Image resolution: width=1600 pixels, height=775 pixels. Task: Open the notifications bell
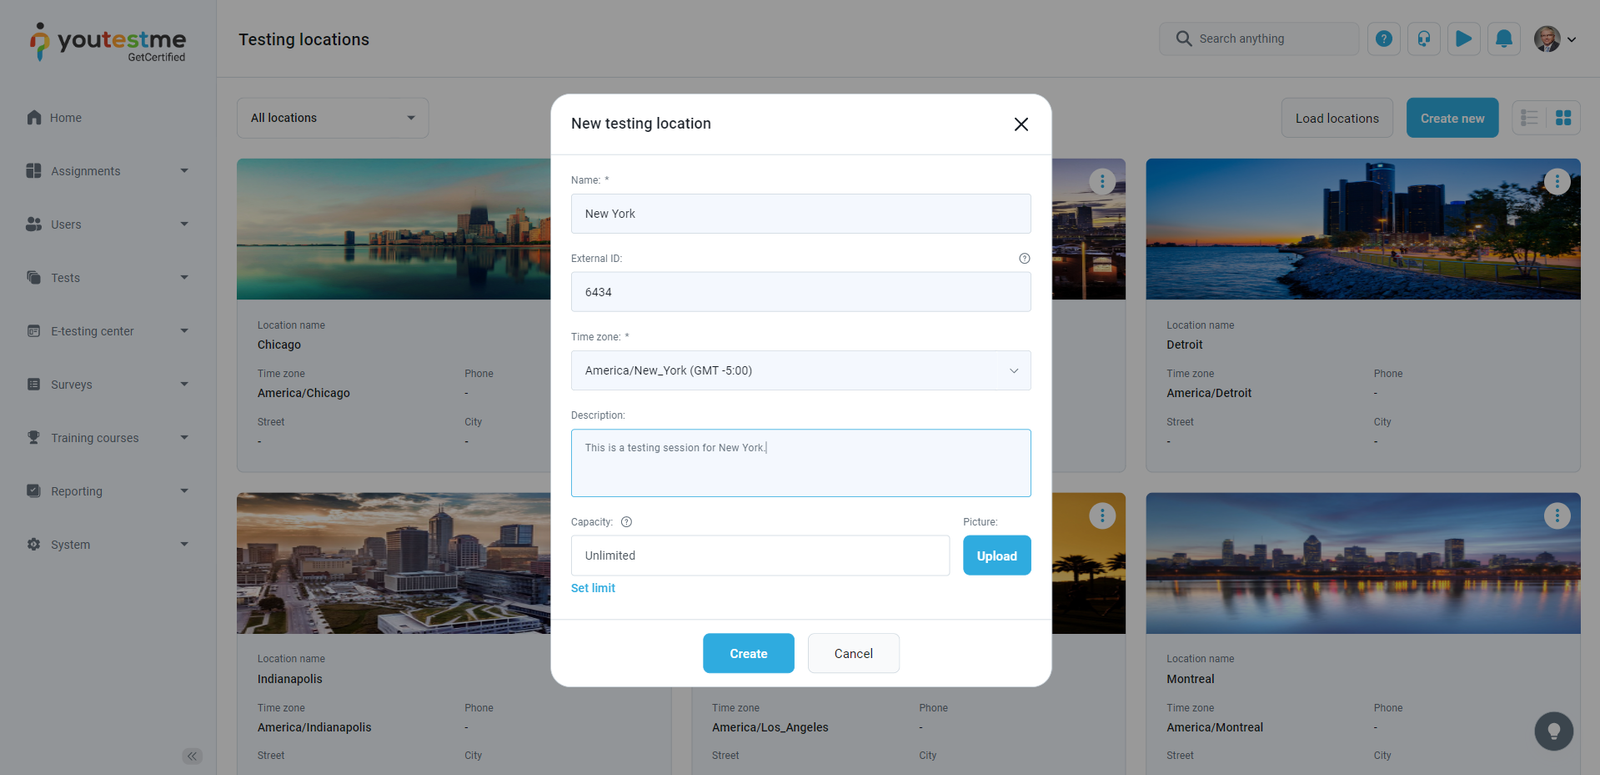pyautogui.click(x=1504, y=39)
